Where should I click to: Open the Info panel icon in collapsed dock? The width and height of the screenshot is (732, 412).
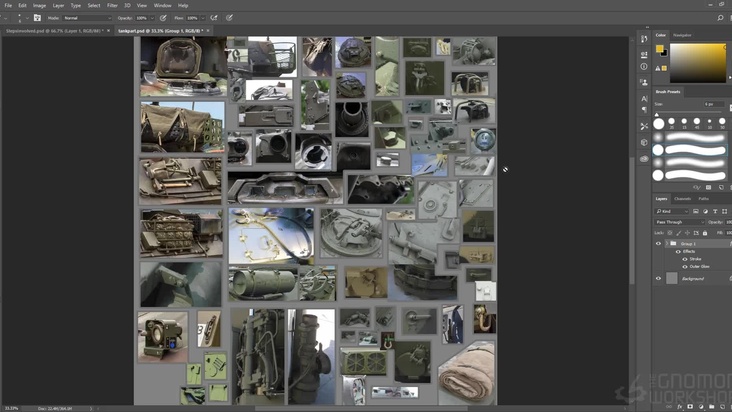[x=644, y=67]
